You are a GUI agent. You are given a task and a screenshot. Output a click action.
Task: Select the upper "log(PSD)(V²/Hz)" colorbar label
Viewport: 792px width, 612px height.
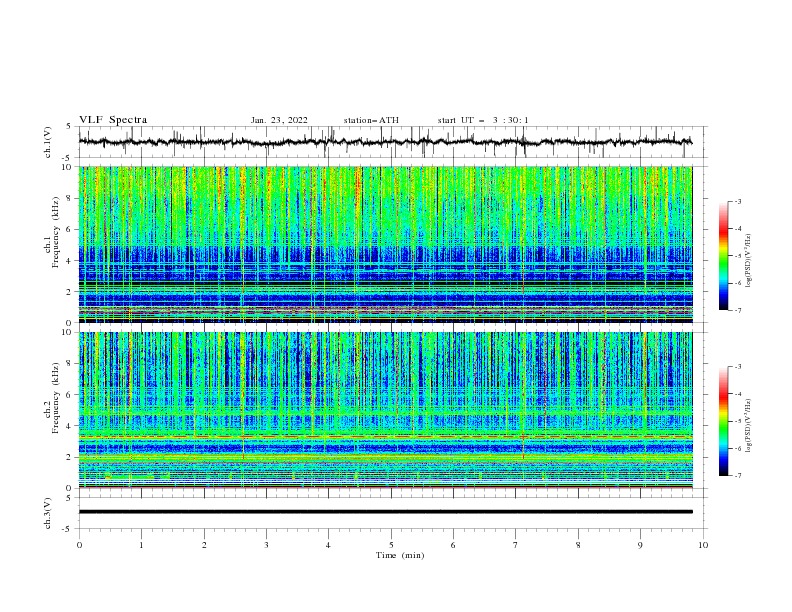[x=748, y=260]
